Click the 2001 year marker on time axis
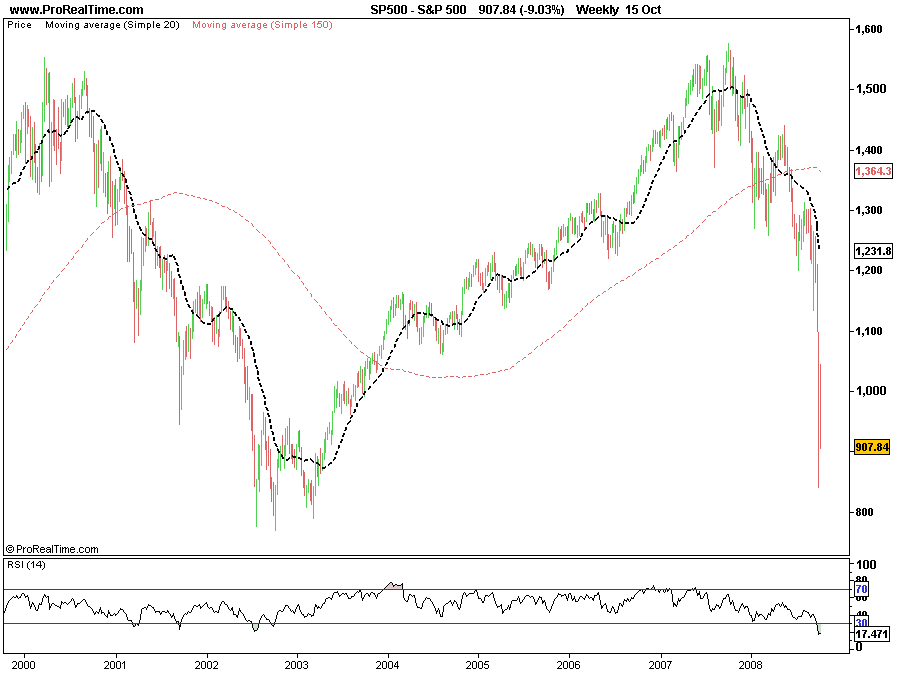This screenshot has height=700, width=900. [115, 665]
